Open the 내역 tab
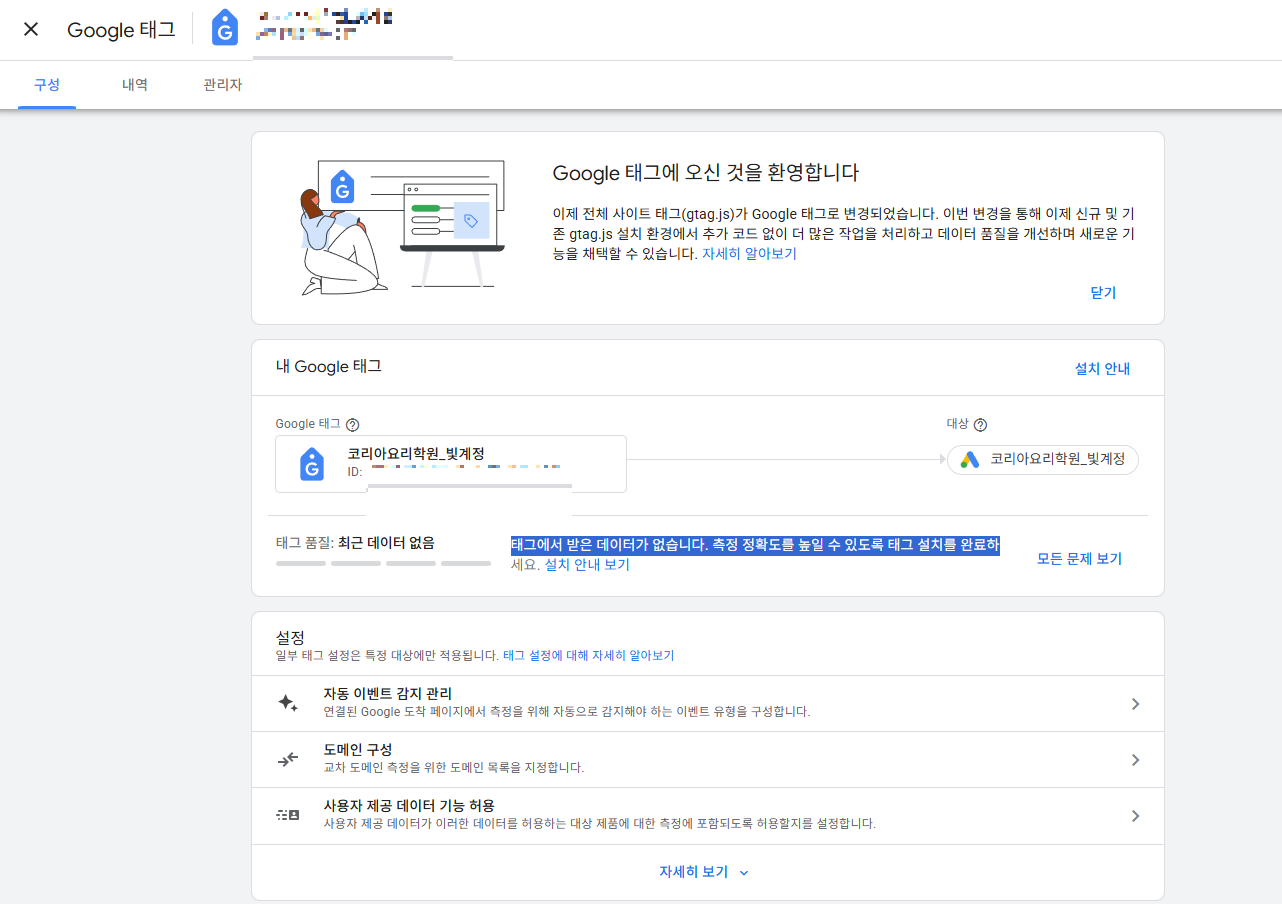 (x=135, y=85)
